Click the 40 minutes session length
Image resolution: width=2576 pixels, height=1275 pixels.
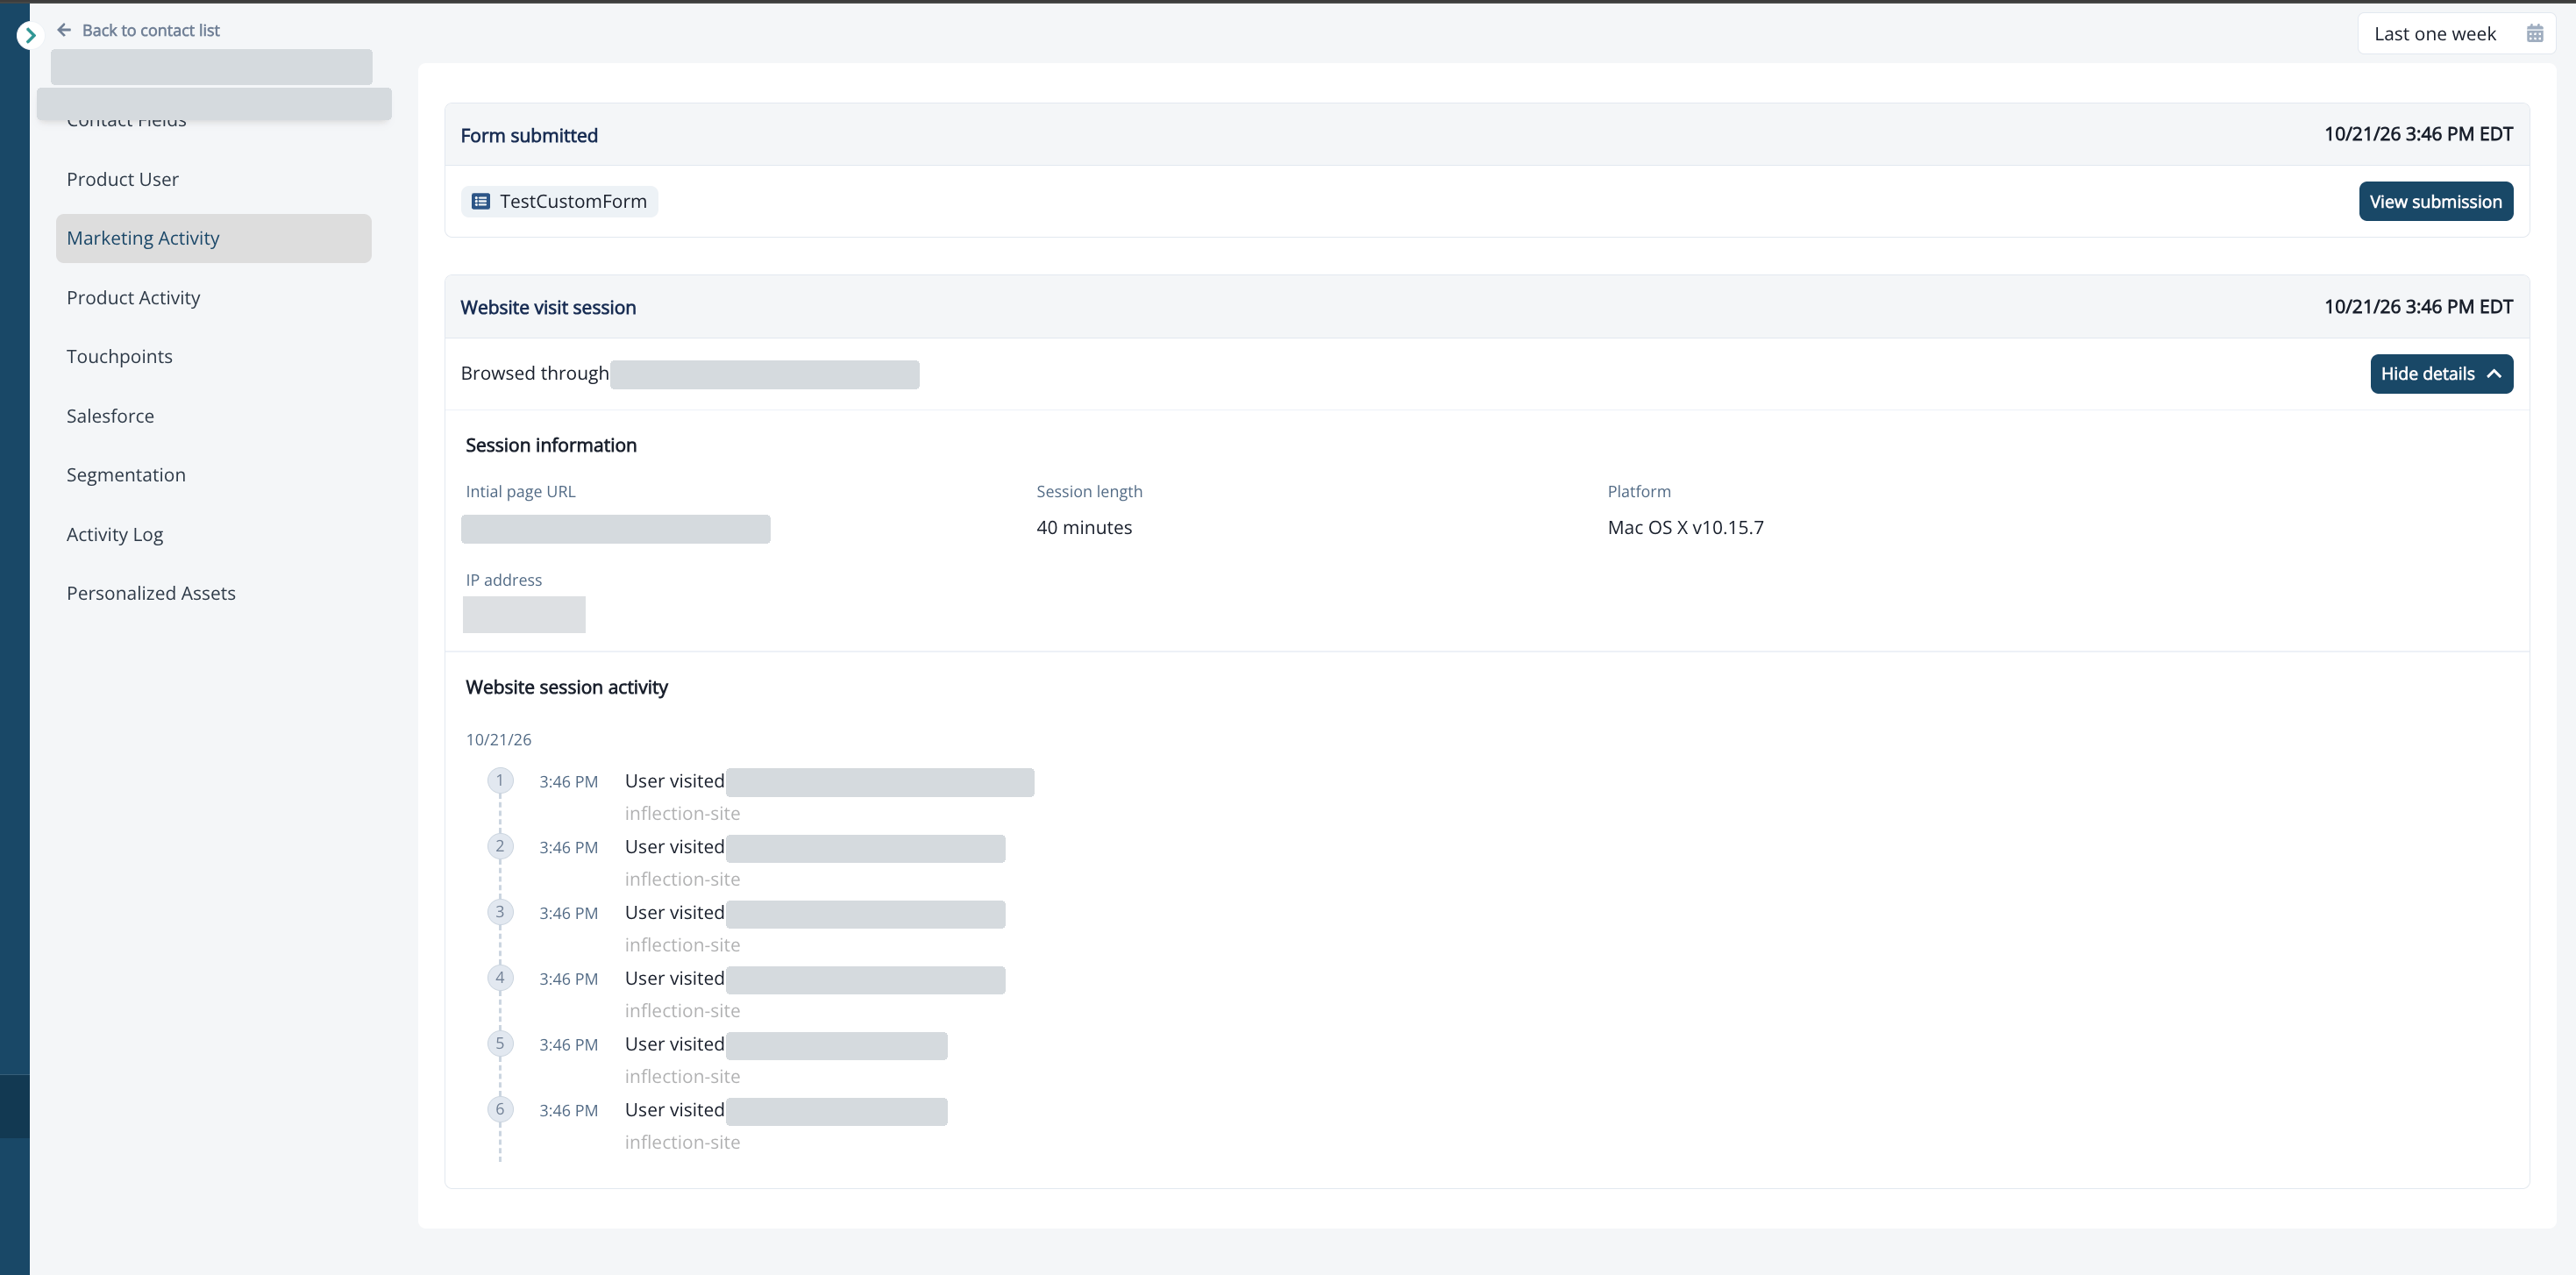tap(1084, 527)
